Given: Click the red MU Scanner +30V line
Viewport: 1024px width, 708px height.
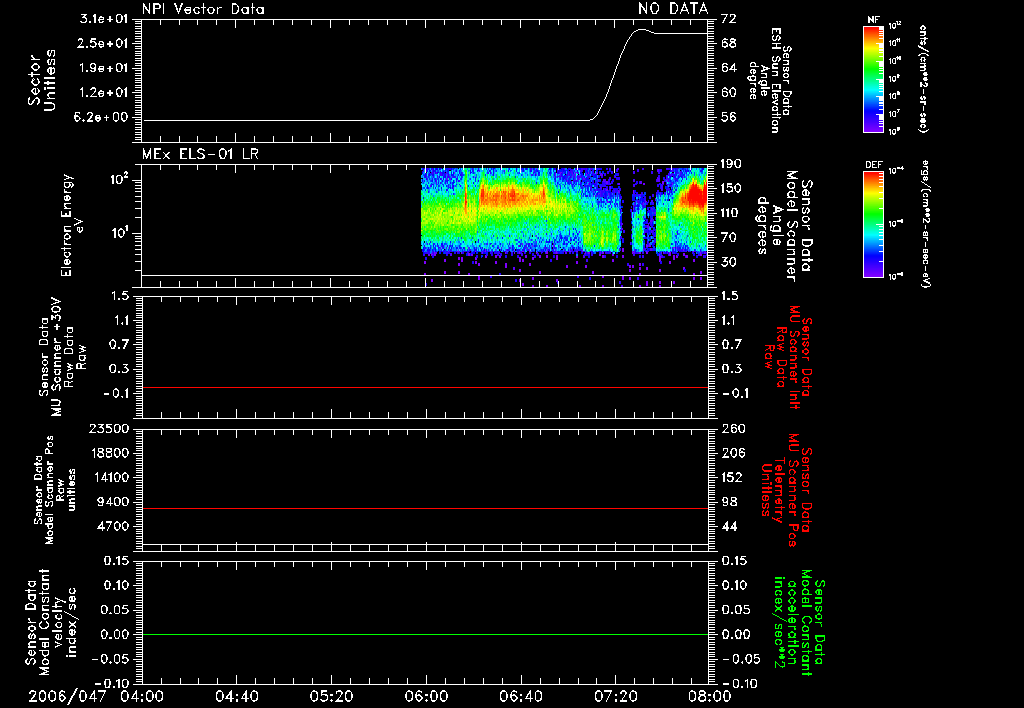Looking at the screenshot, I should pyautogui.click(x=424, y=387).
